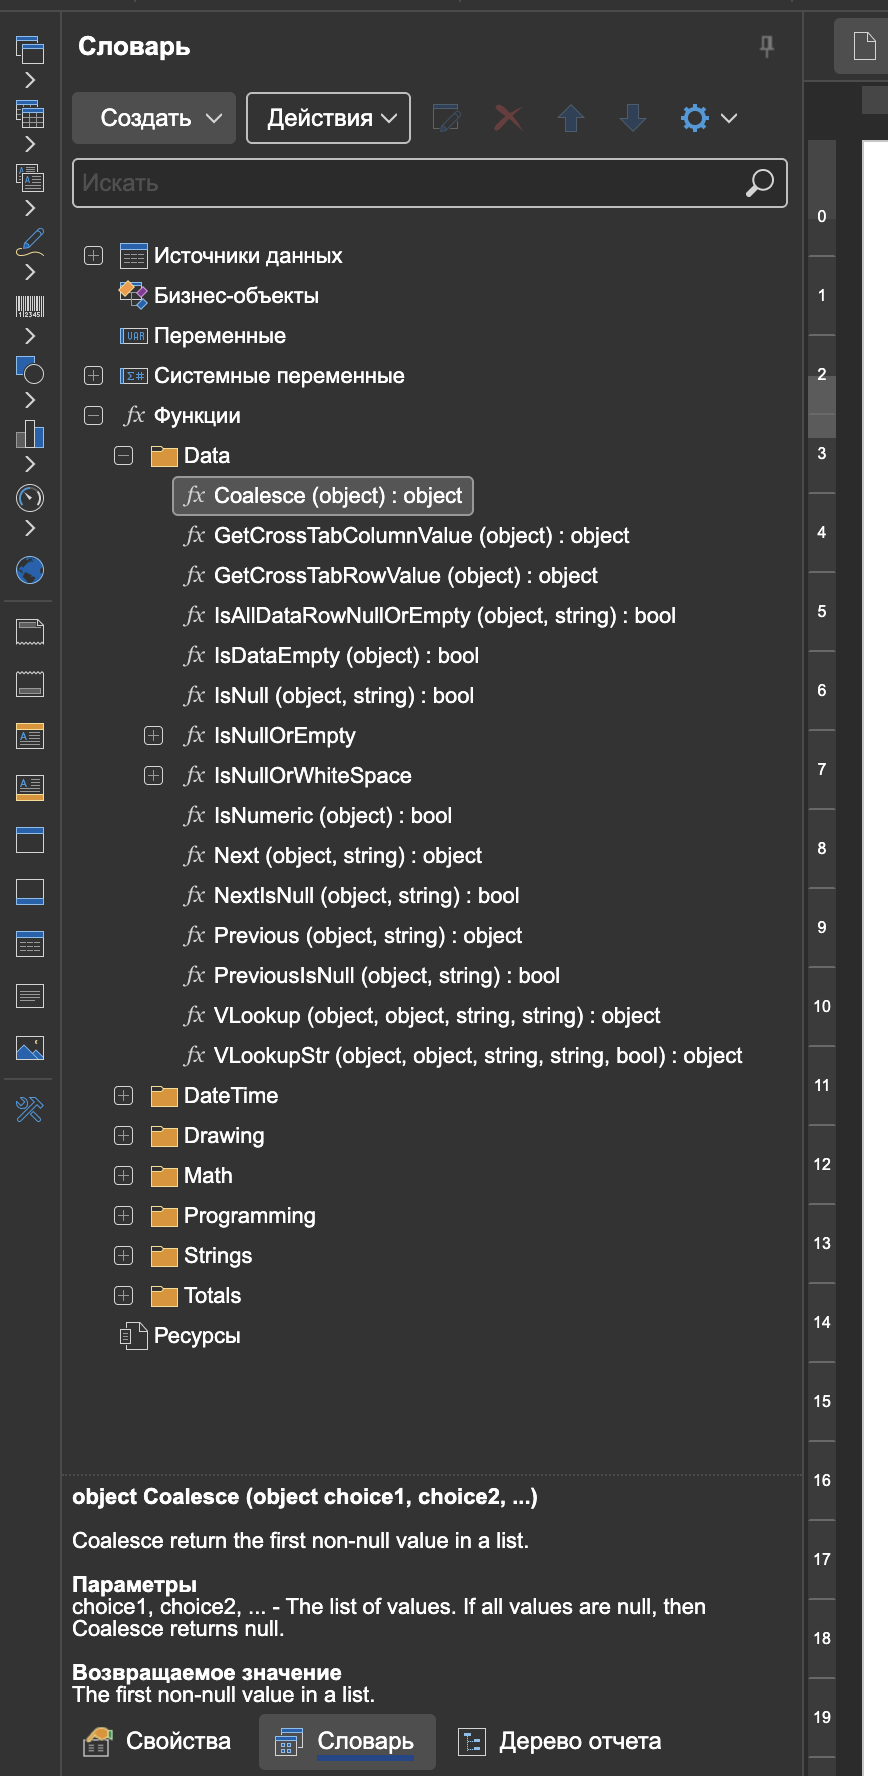Expand the IsNullOrWhiteSpace function node
888x1776 pixels.
(x=153, y=776)
